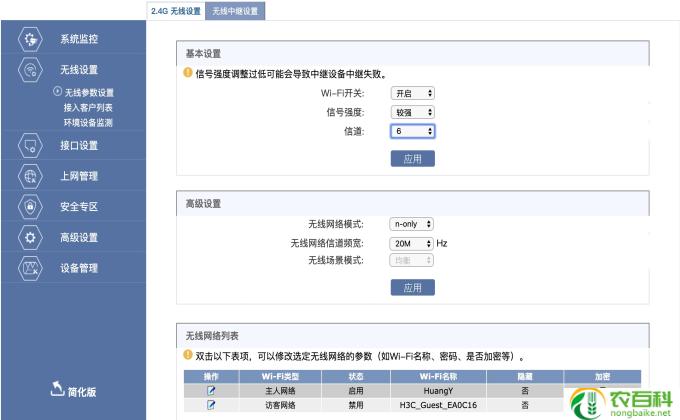Screen dimensions: 680x420
Task: Click the 系统监控 sidebar icon
Action: click(31, 39)
